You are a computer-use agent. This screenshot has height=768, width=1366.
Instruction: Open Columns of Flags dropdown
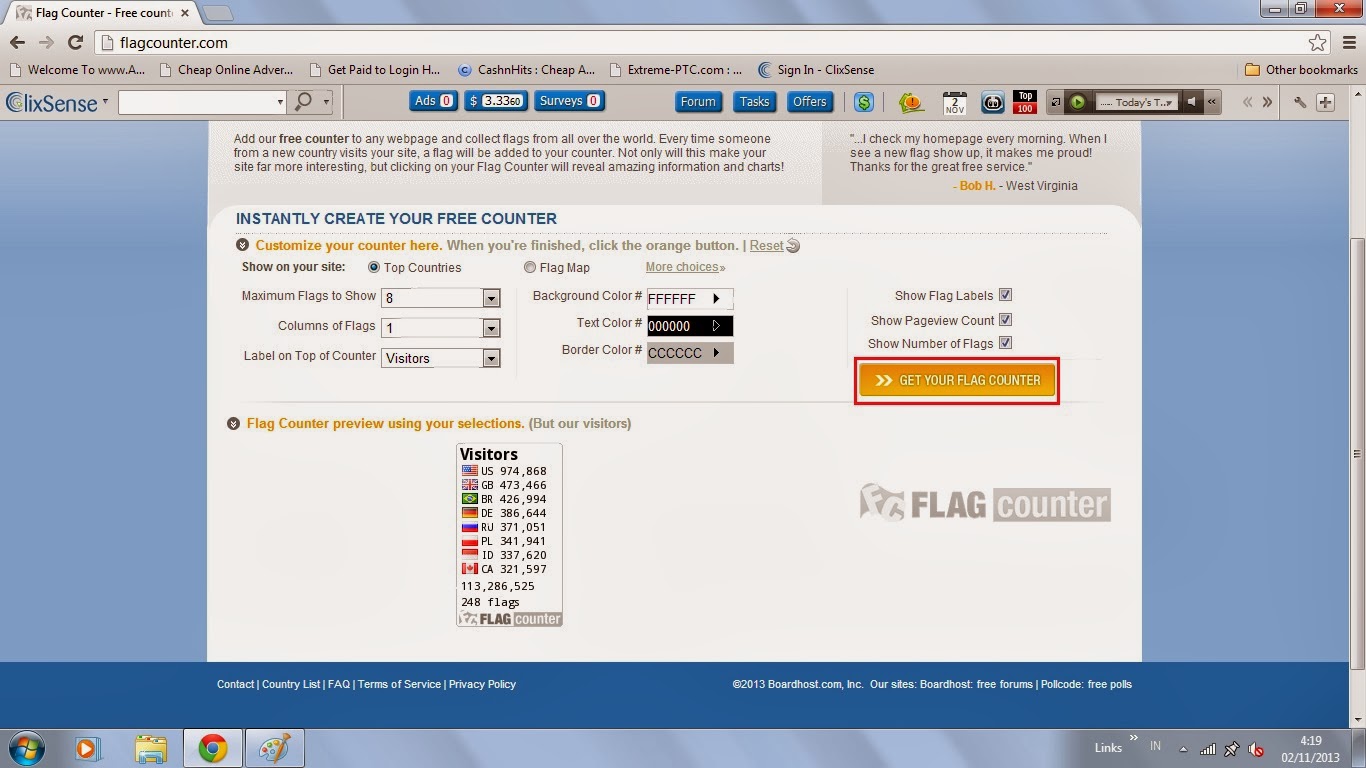click(x=440, y=328)
